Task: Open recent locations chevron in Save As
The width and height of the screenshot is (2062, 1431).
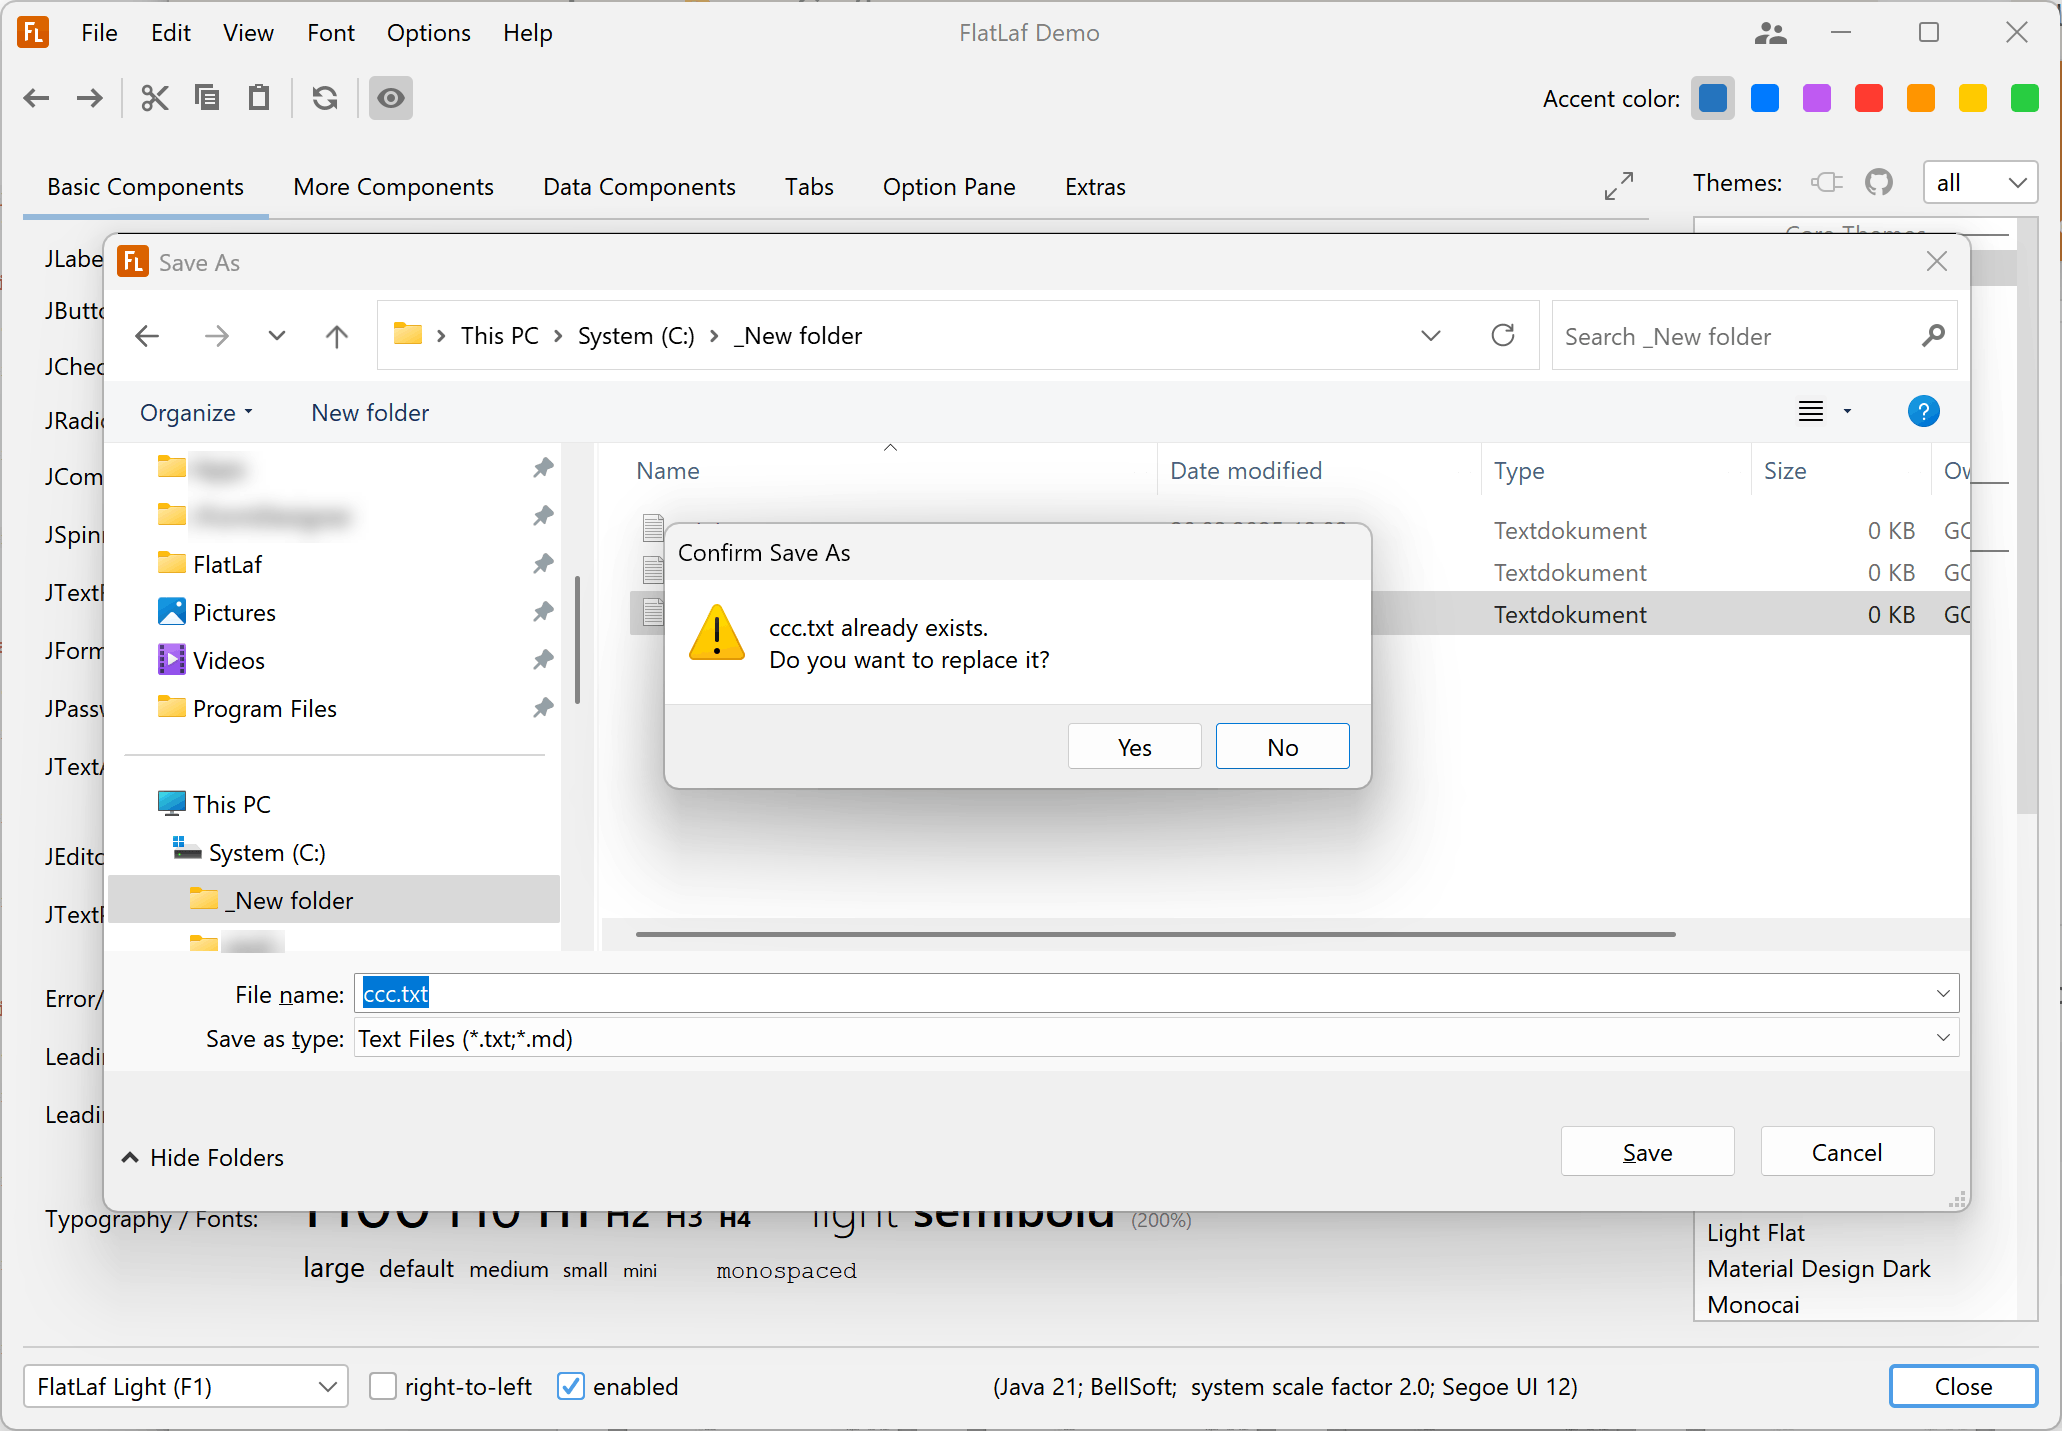Action: [x=277, y=336]
